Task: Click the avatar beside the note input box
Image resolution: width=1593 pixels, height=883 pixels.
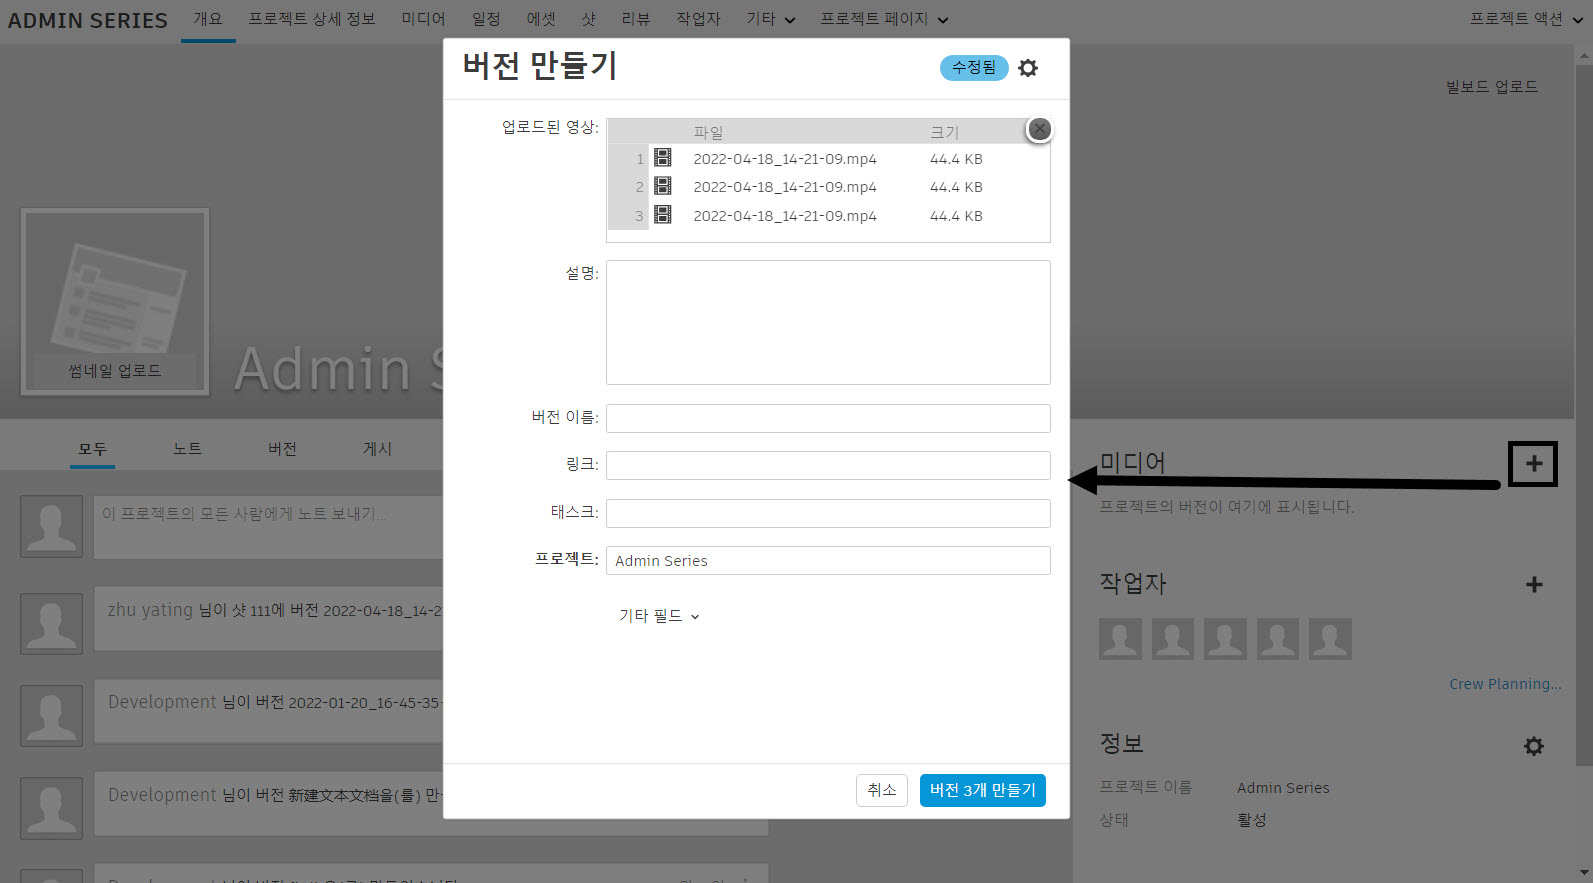Action: 51,526
